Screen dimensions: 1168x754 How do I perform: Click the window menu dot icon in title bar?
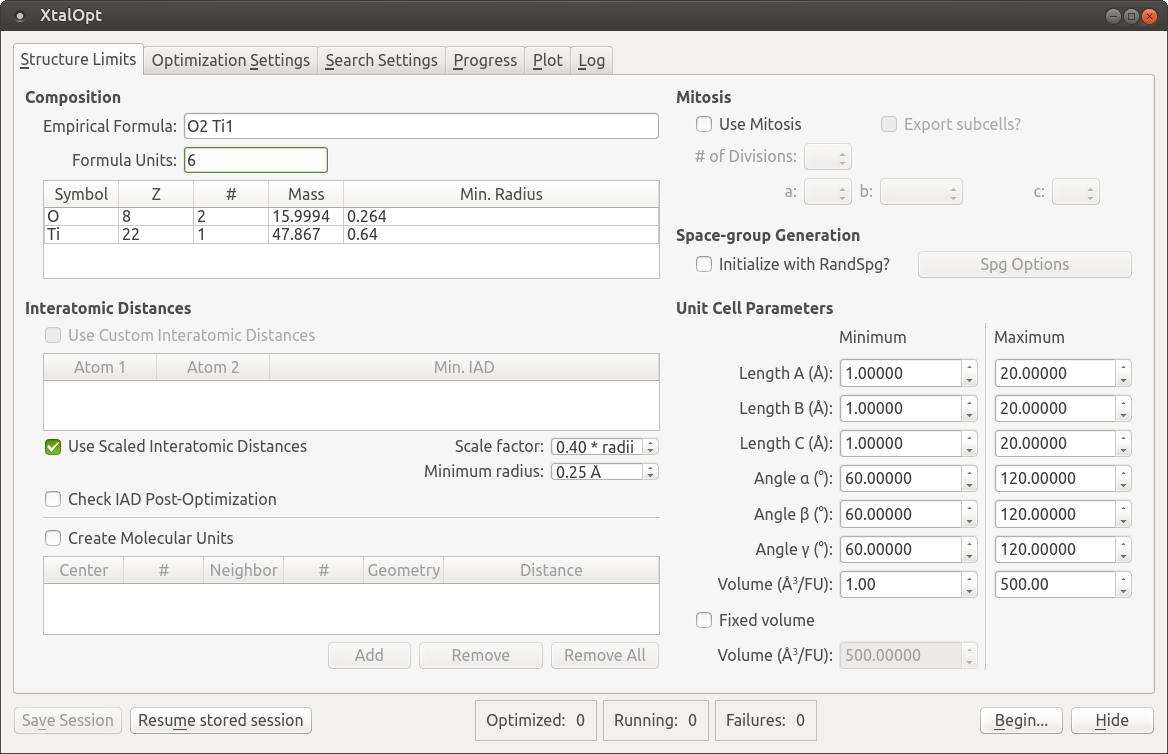[20, 16]
